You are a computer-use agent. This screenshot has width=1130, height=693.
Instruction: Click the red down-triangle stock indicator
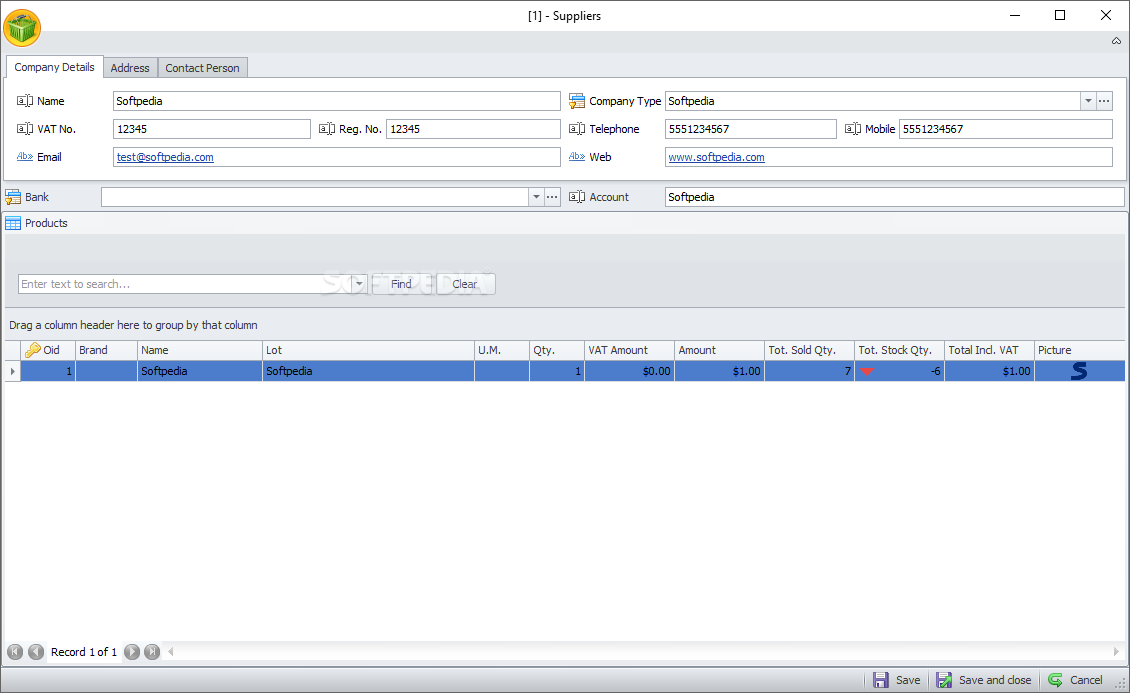867,372
